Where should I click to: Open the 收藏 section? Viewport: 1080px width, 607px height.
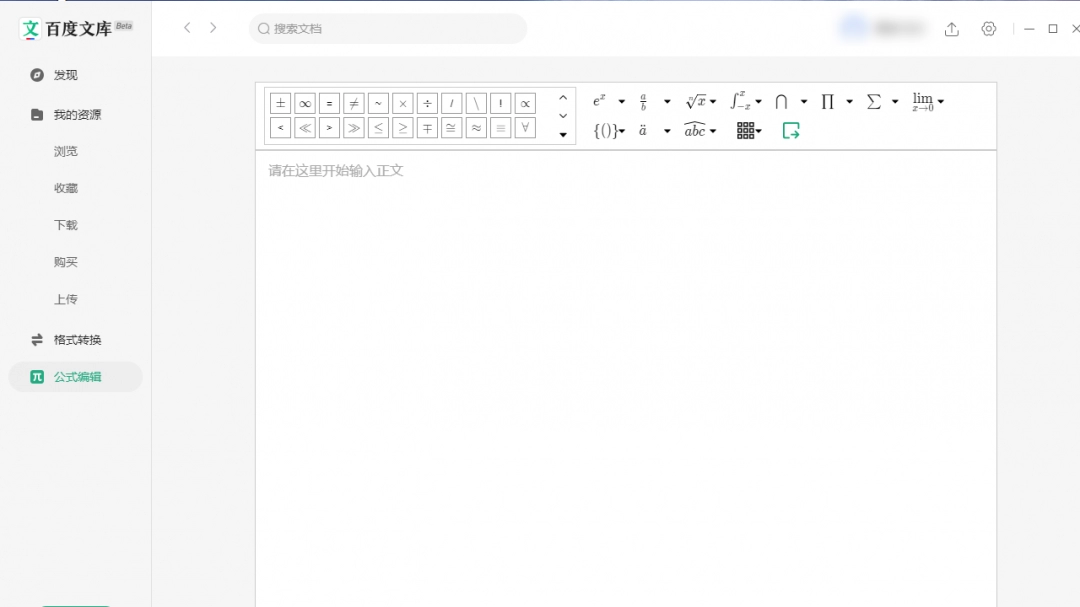66,188
